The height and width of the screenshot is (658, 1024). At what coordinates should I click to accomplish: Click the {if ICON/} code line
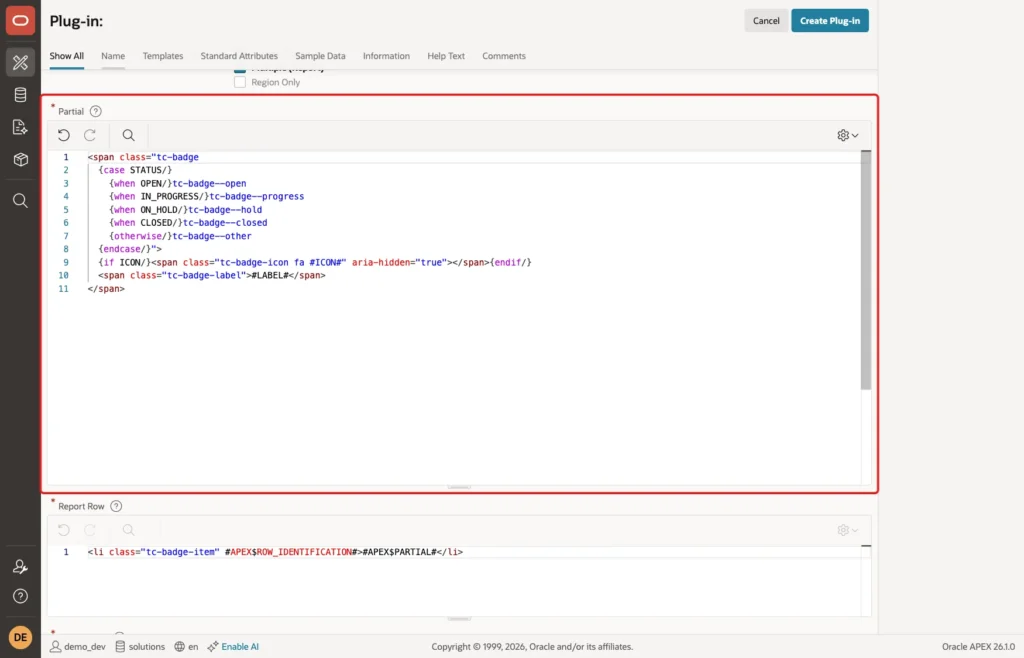315,262
